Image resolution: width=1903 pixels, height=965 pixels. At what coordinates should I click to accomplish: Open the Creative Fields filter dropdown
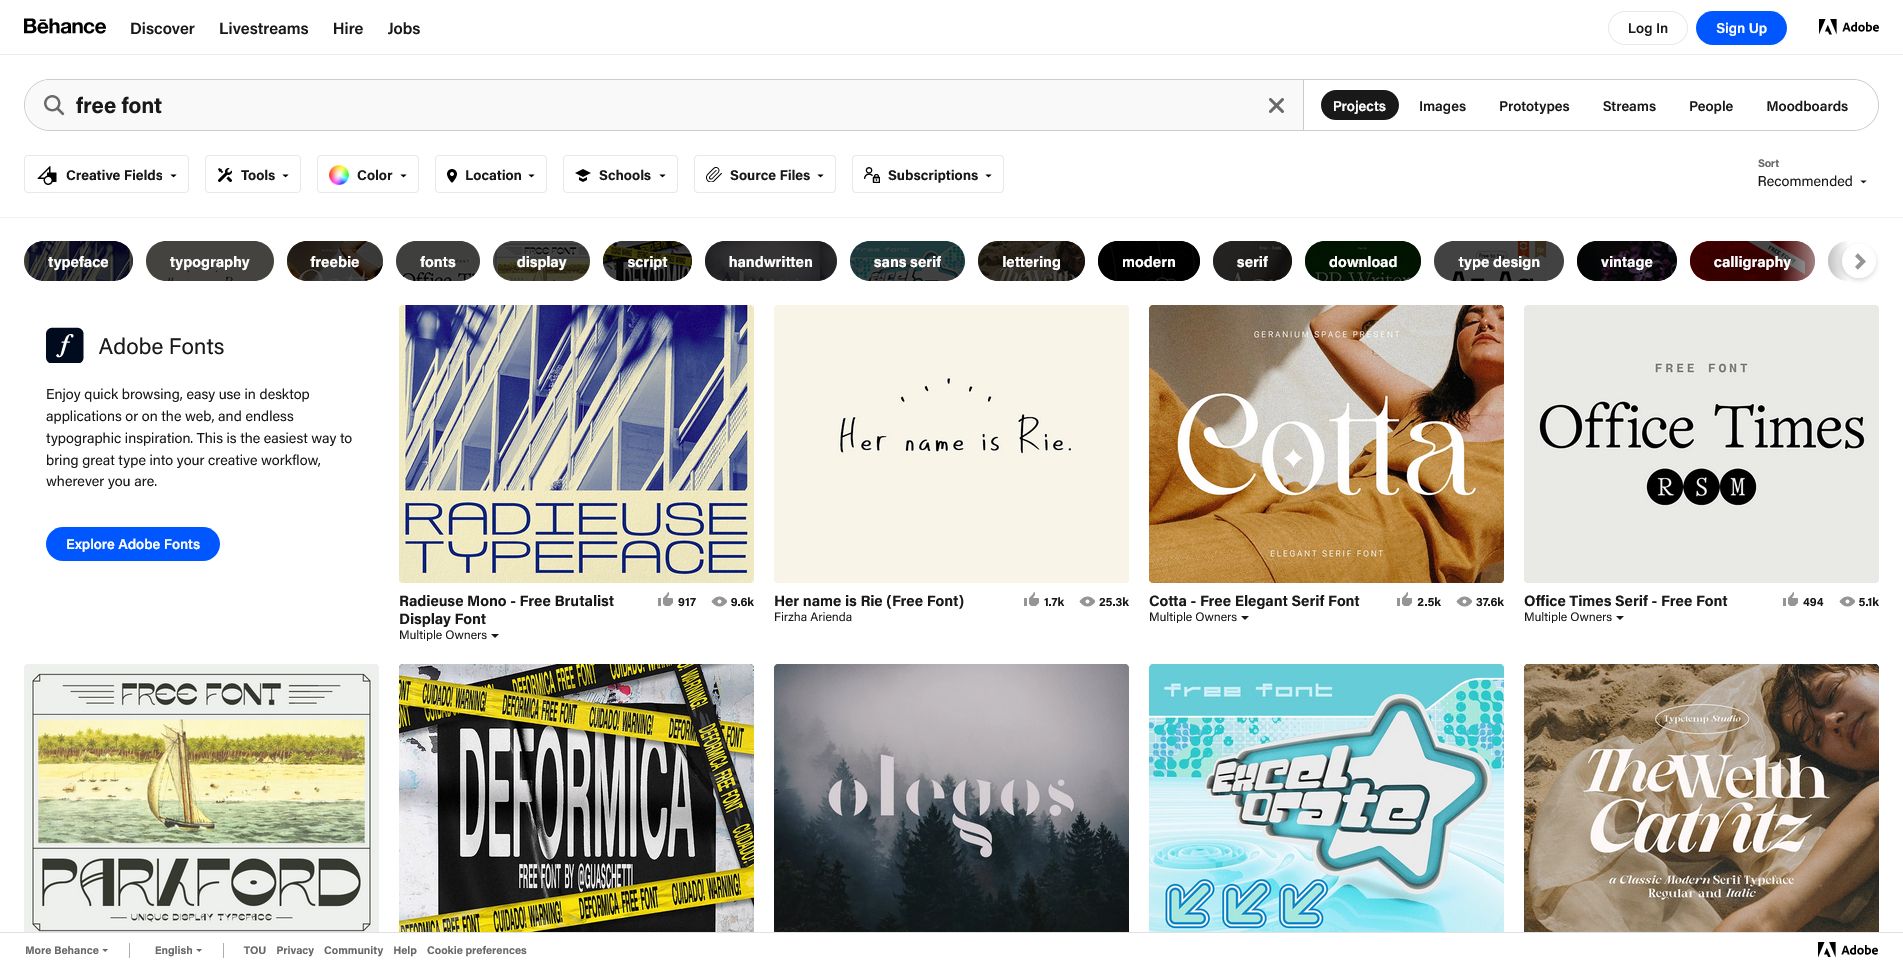pos(106,175)
